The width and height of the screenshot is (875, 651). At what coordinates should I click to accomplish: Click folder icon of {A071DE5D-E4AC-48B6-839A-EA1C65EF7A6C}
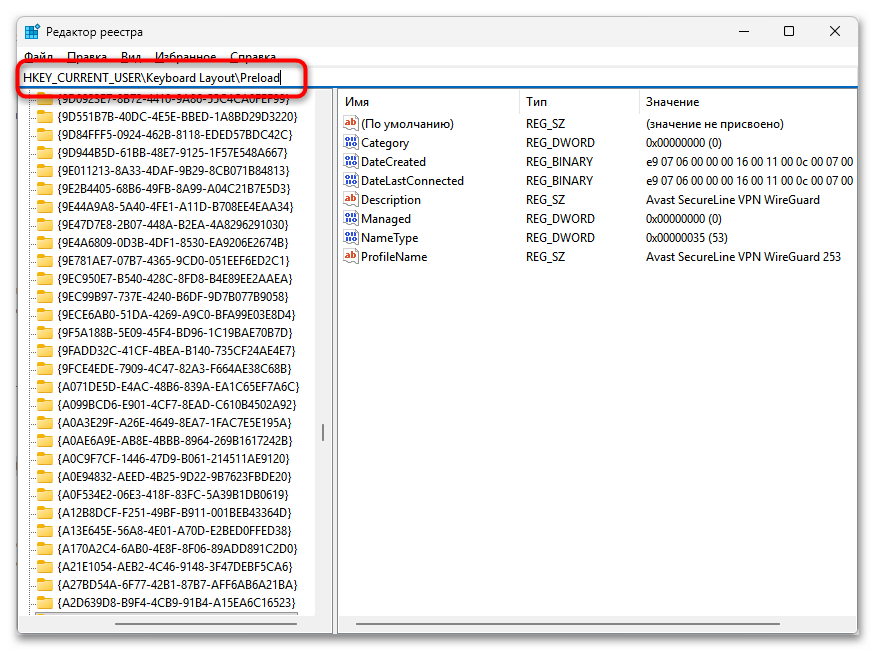pos(45,387)
